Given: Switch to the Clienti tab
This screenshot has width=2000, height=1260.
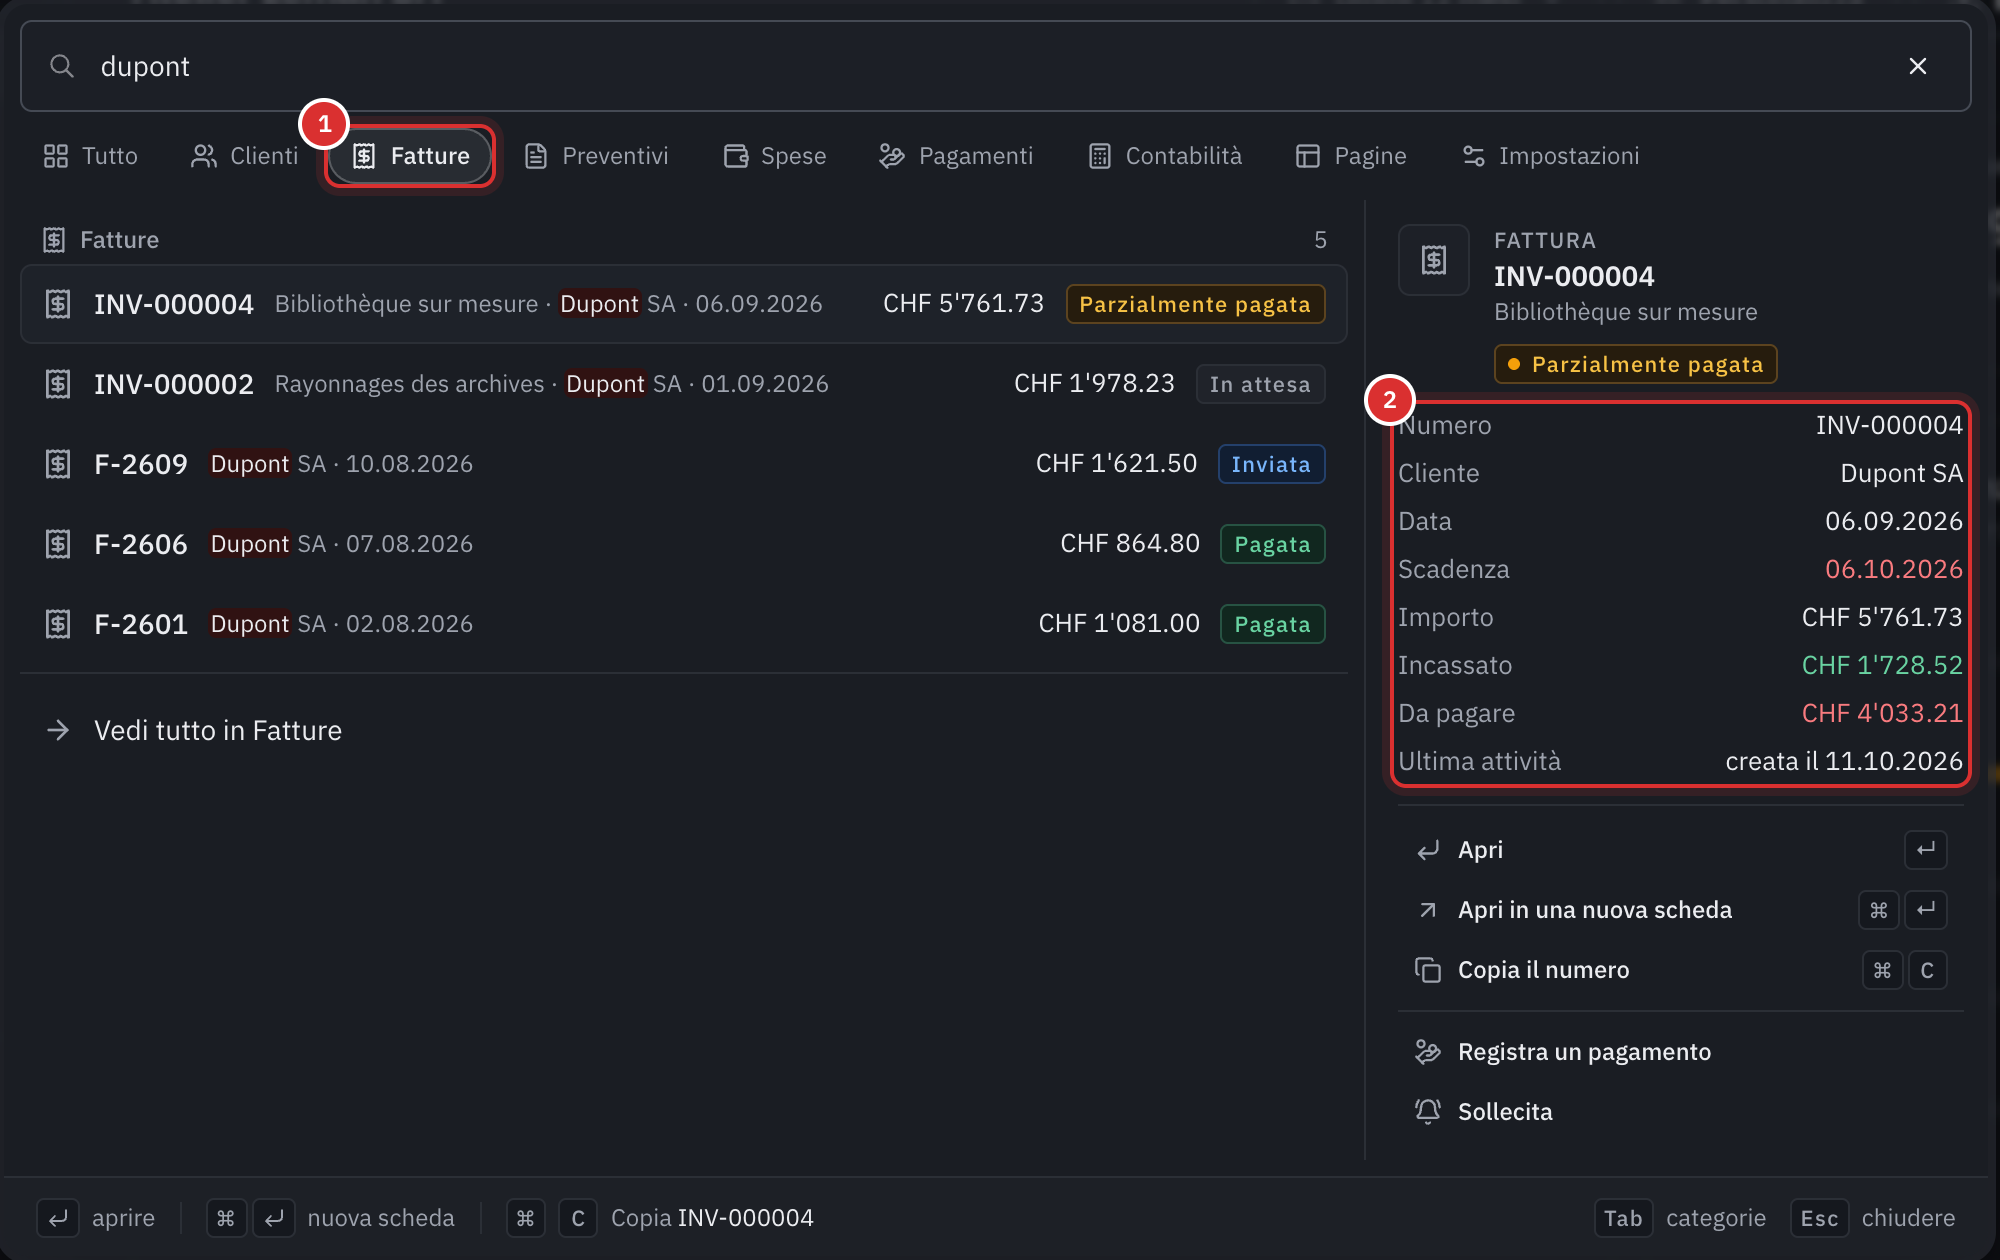Looking at the screenshot, I should pos(245,156).
